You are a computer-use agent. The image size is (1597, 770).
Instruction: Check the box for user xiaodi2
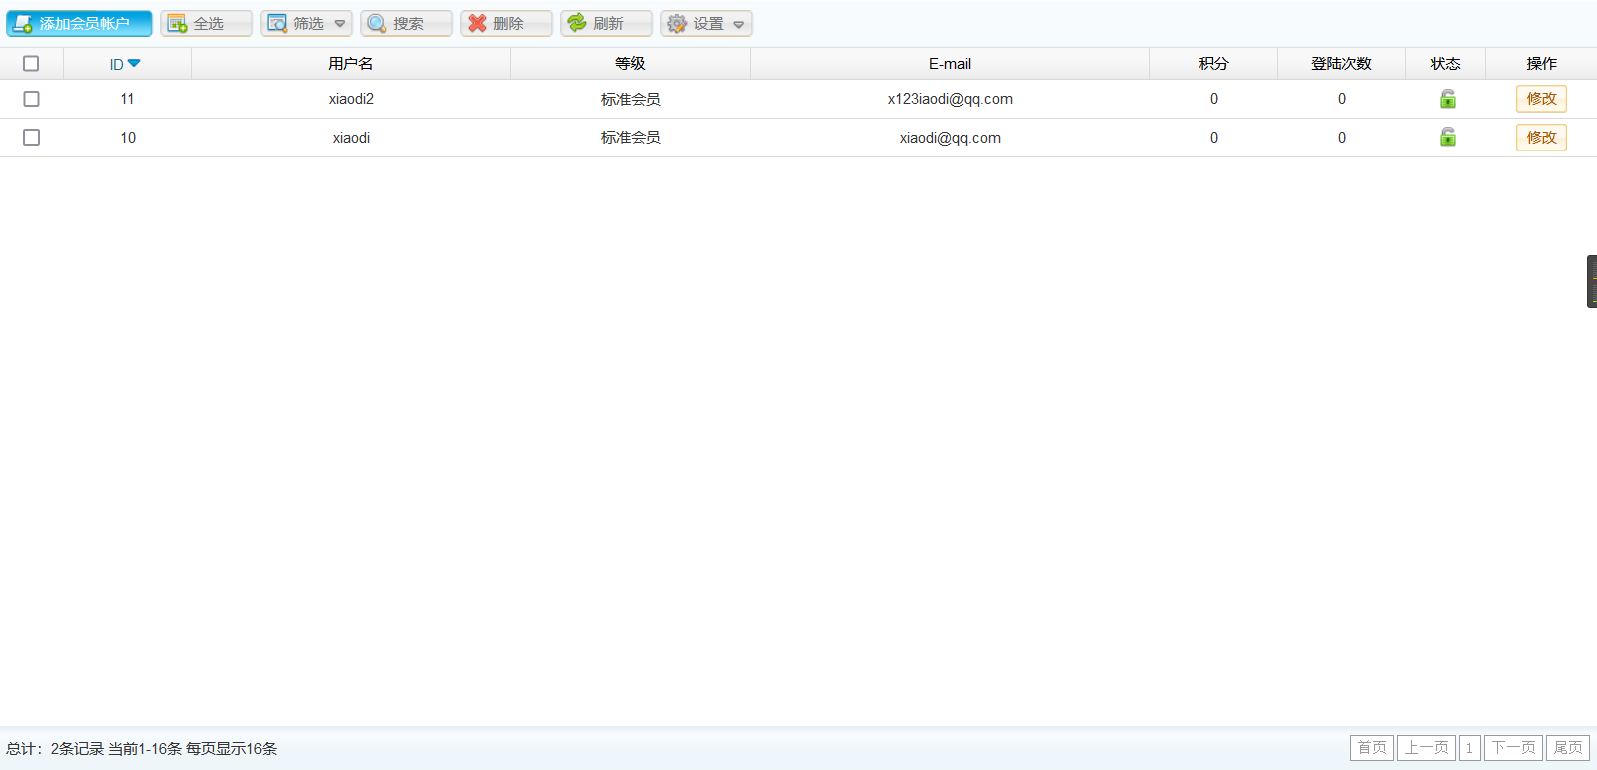[31, 99]
